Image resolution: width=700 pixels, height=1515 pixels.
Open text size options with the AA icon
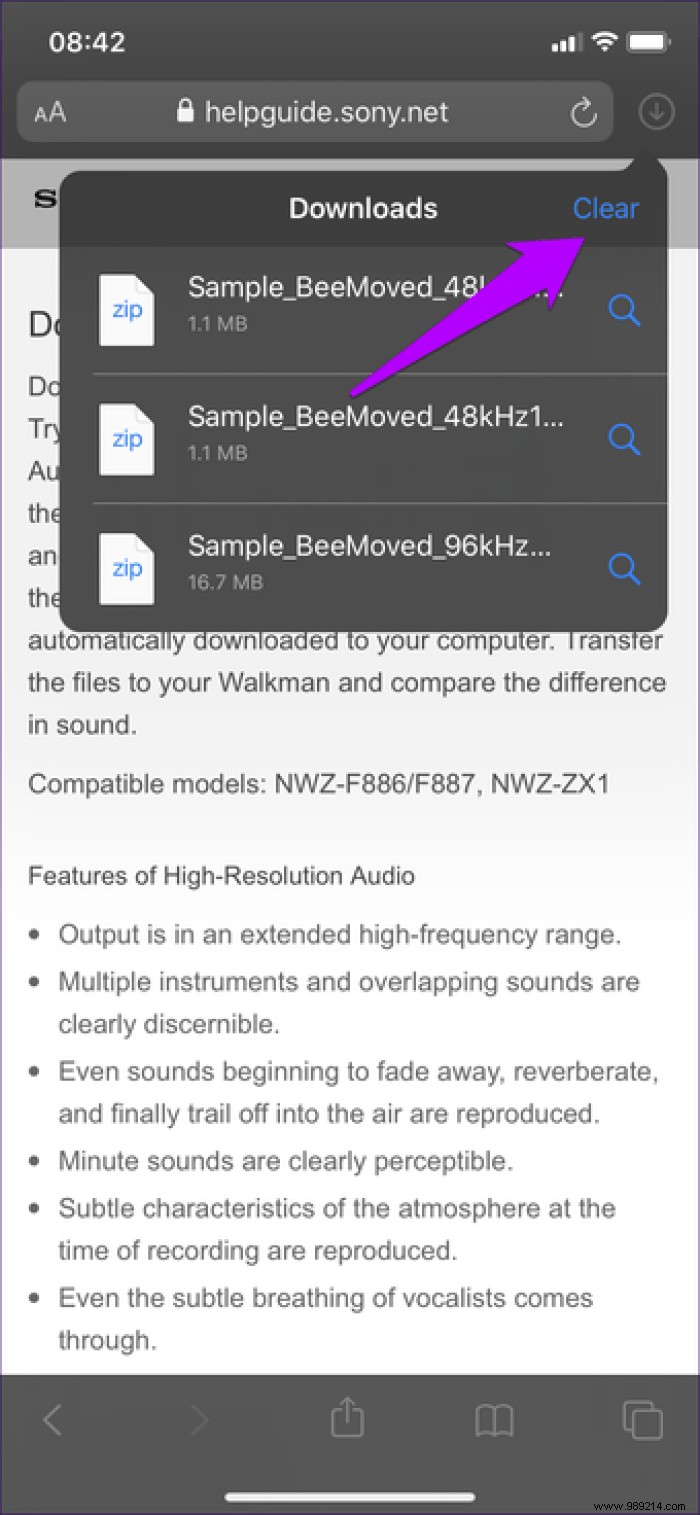coord(49,111)
